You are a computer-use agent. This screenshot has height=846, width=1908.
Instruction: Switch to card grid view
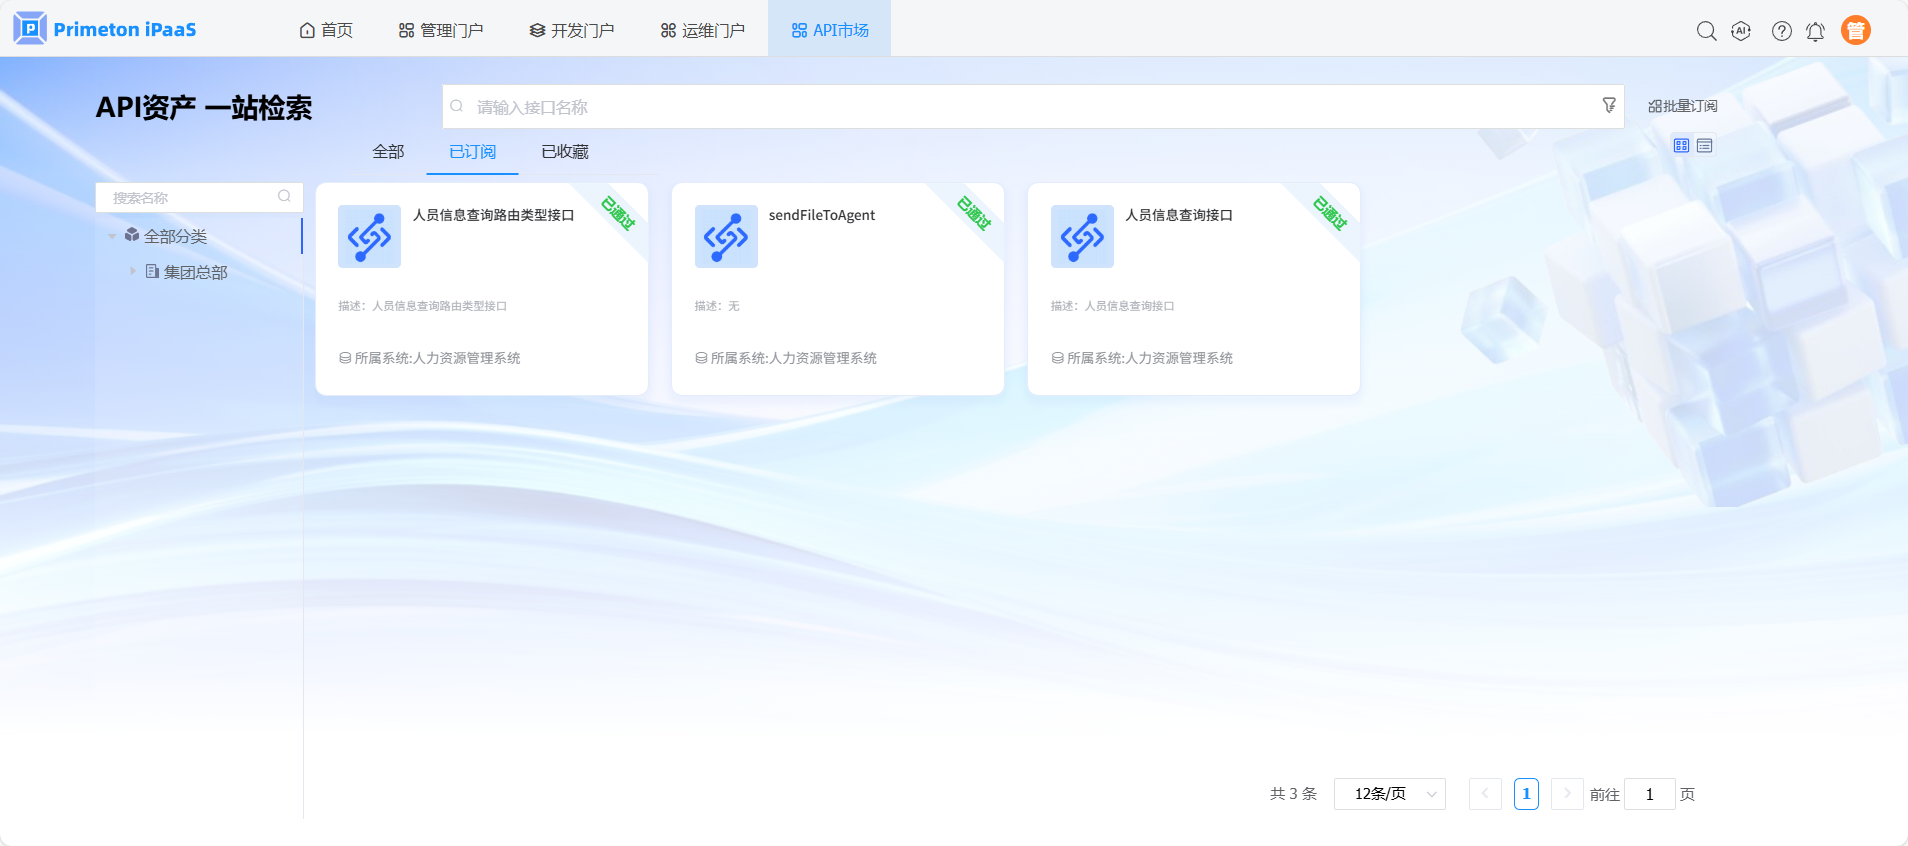click(x=1681, y=146)
